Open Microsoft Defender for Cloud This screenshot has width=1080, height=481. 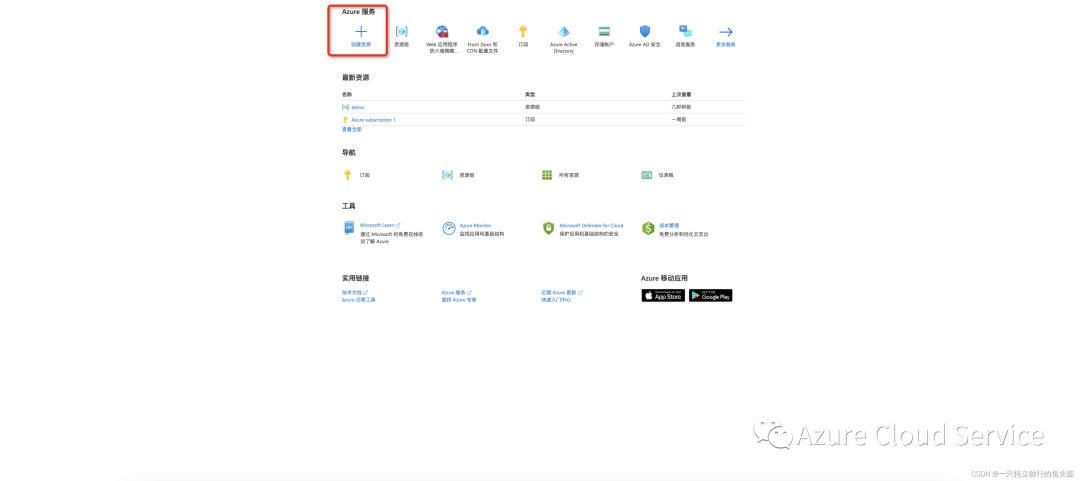point(591,225)
